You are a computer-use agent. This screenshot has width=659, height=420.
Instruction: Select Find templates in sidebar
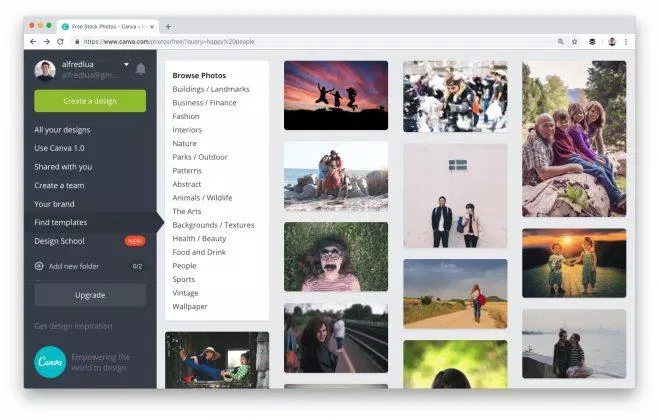pyautogui.click(x=61, y=222)
